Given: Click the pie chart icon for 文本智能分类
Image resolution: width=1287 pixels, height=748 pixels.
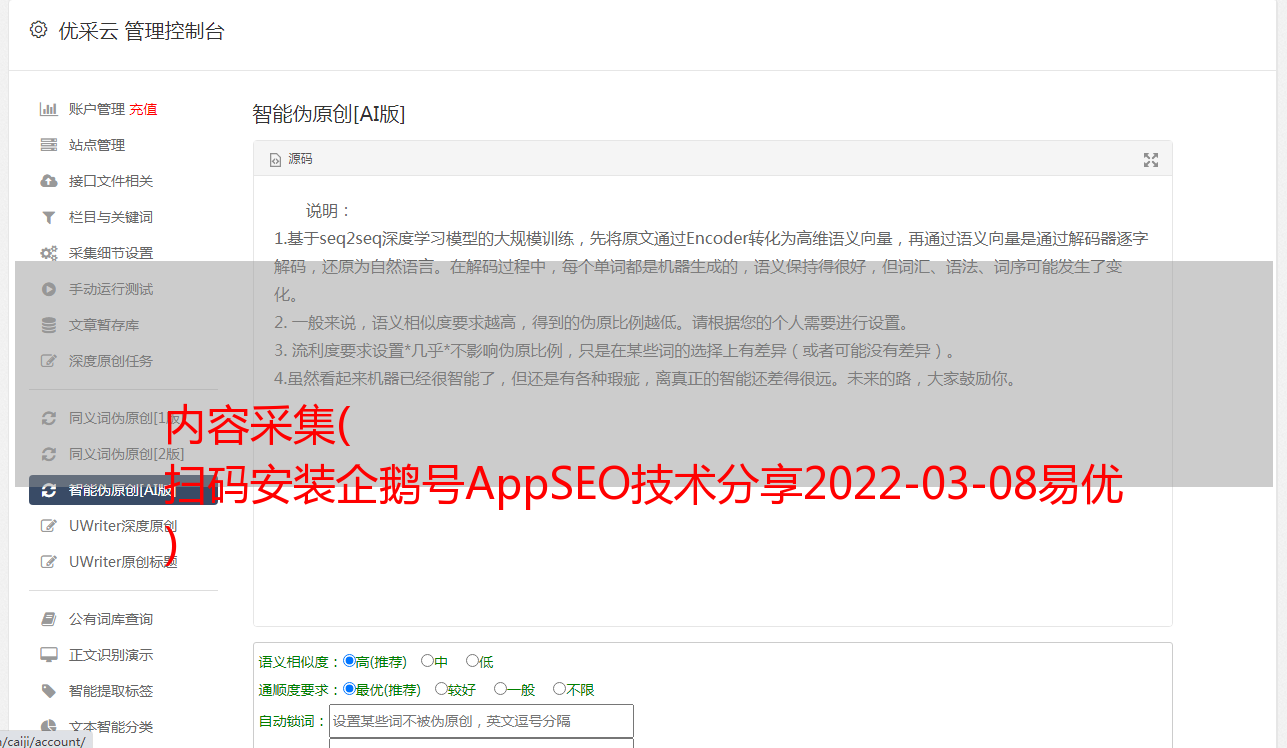Looking at the screenshot, I should coord(48,727).
